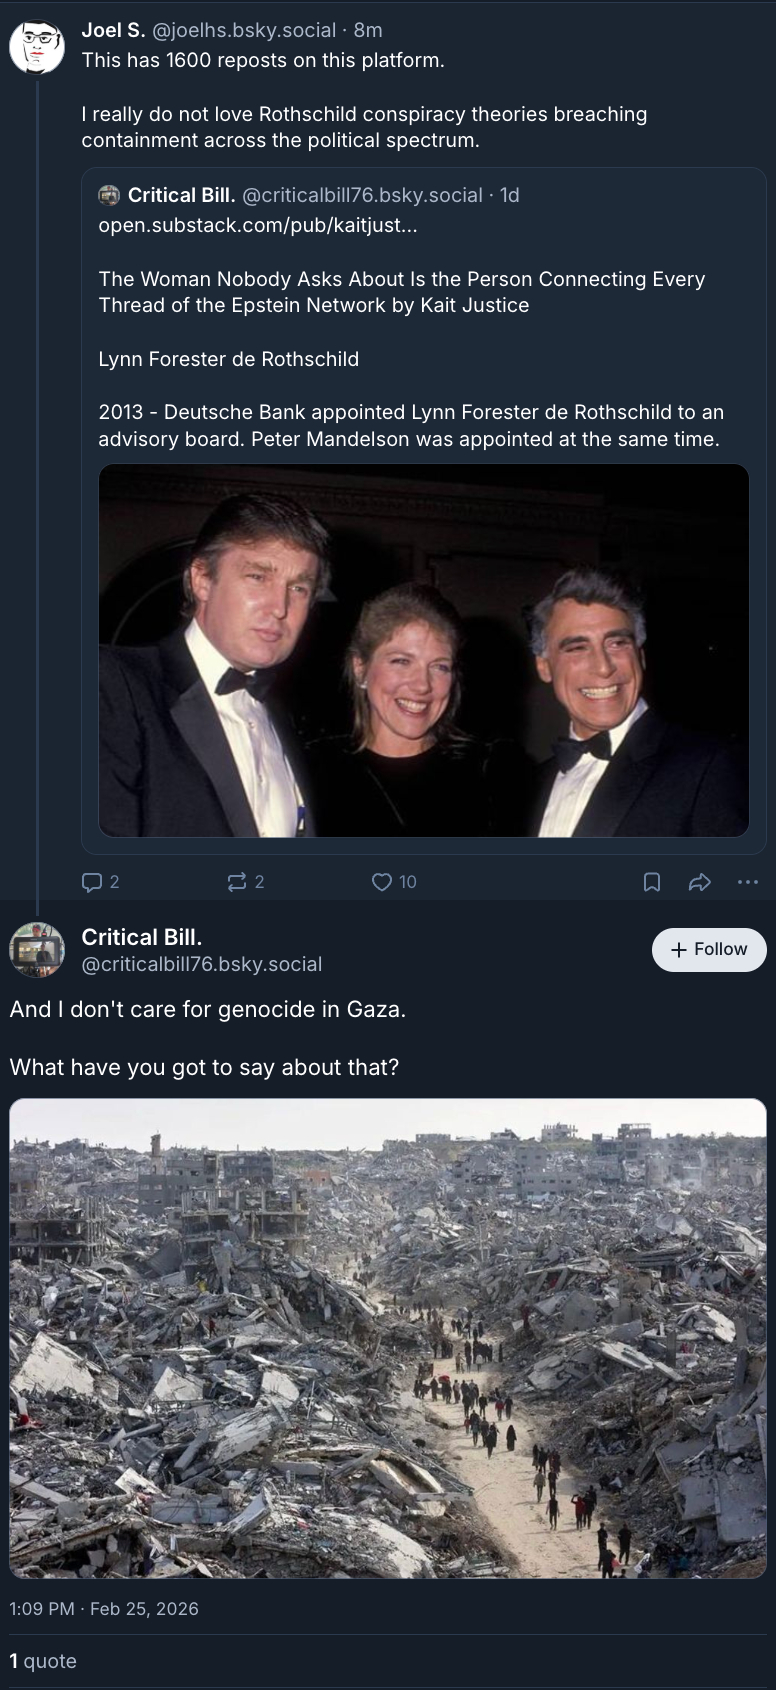
Task: Bookmark Joel S.'s post
Action: coord(651,882)
